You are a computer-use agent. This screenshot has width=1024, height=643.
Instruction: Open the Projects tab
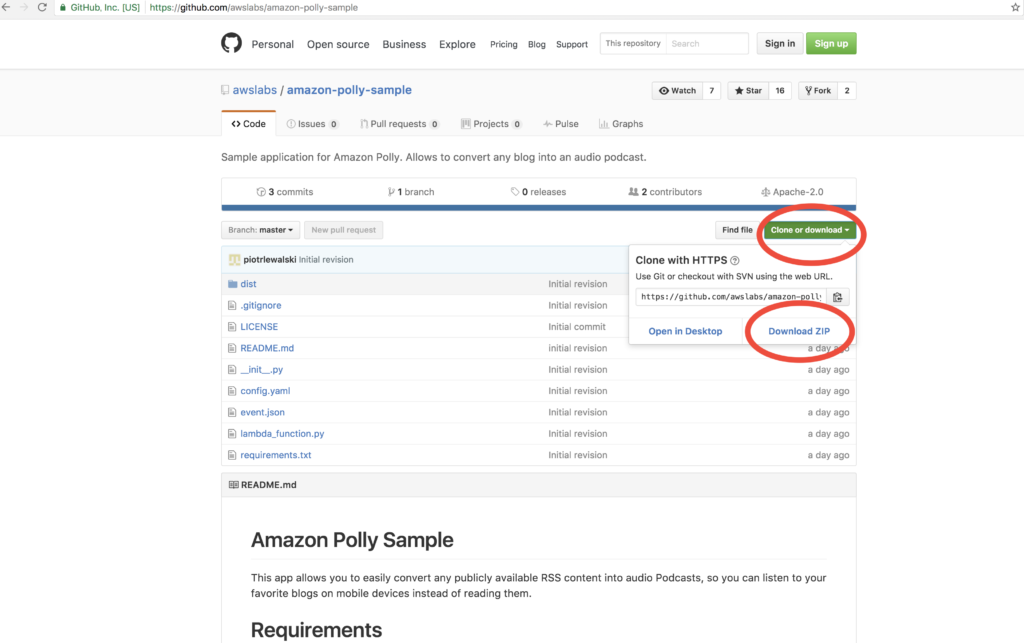pos(491,124)
